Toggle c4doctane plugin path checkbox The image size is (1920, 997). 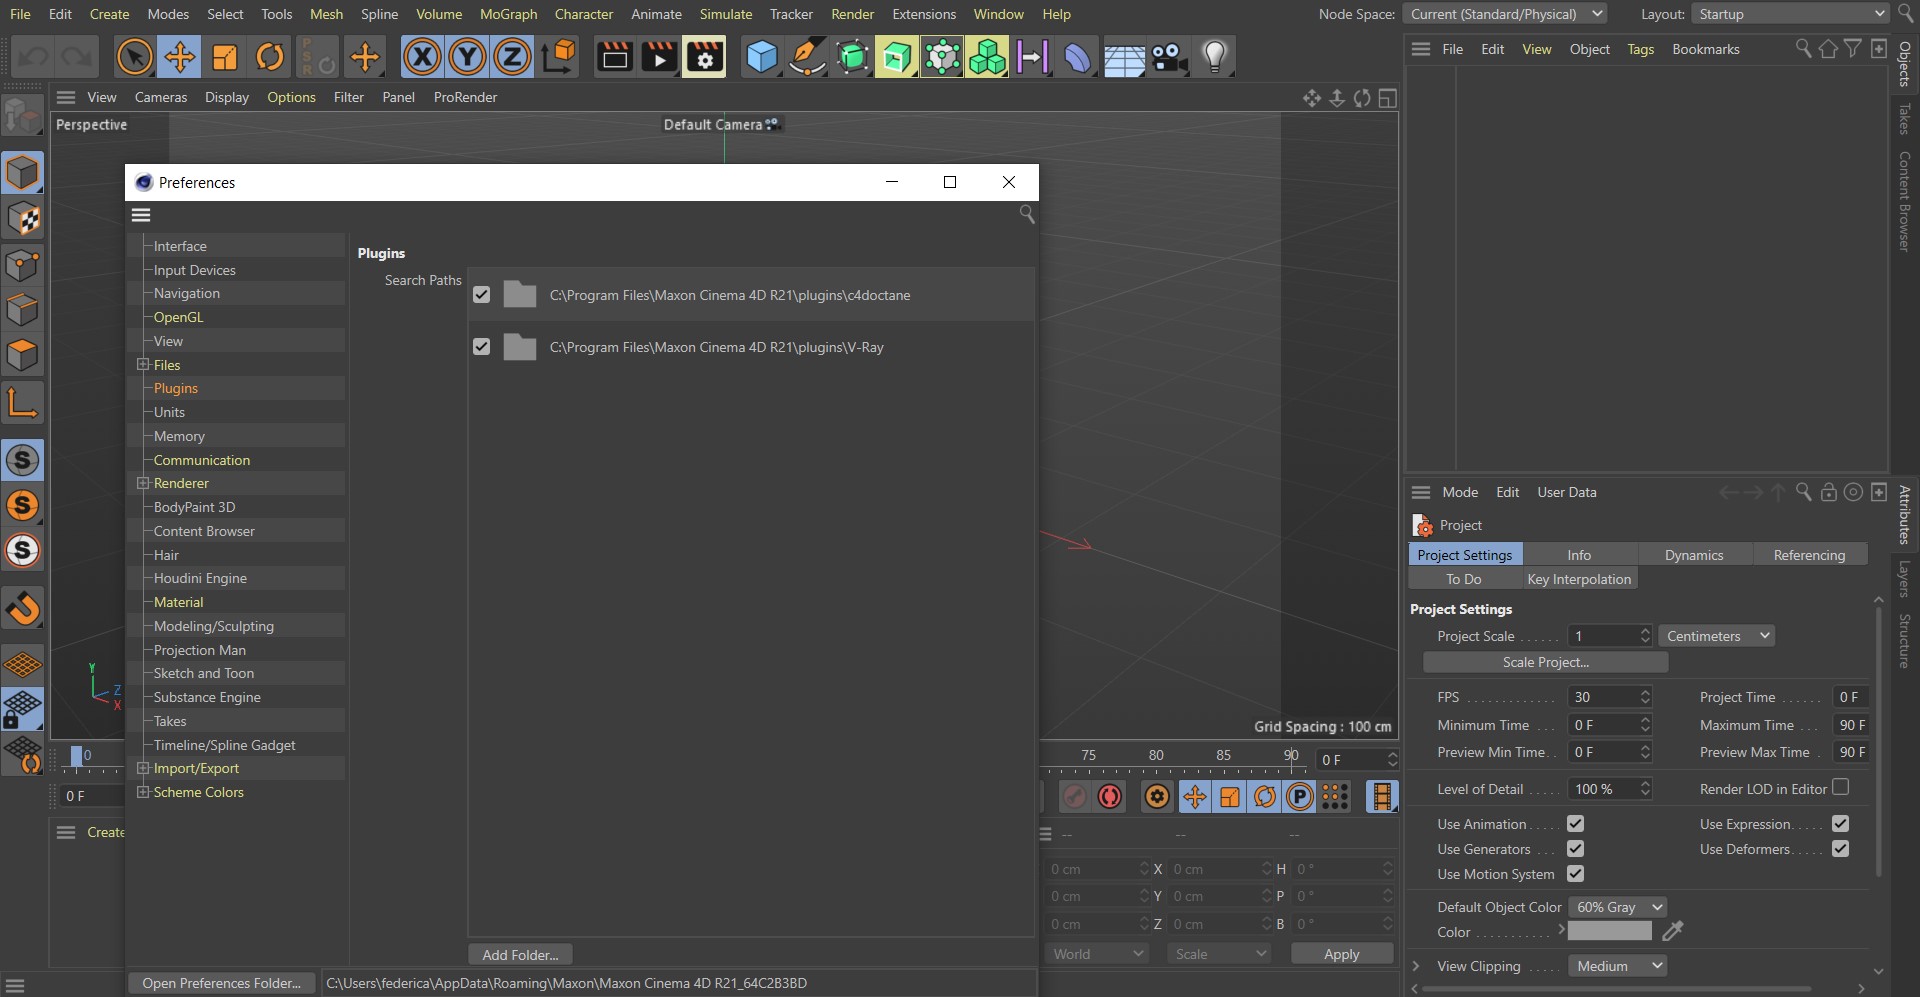click(482, 295)
